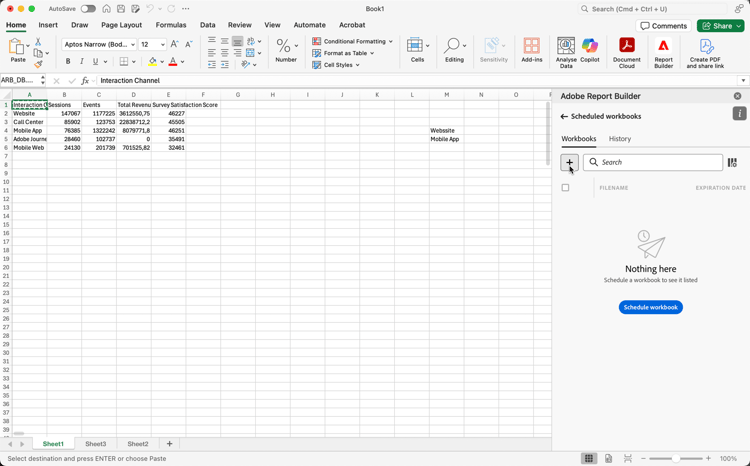This screenshot has height=466, width=750.
Task: Click the info icon in Report Builder
Action: [739, 113]
